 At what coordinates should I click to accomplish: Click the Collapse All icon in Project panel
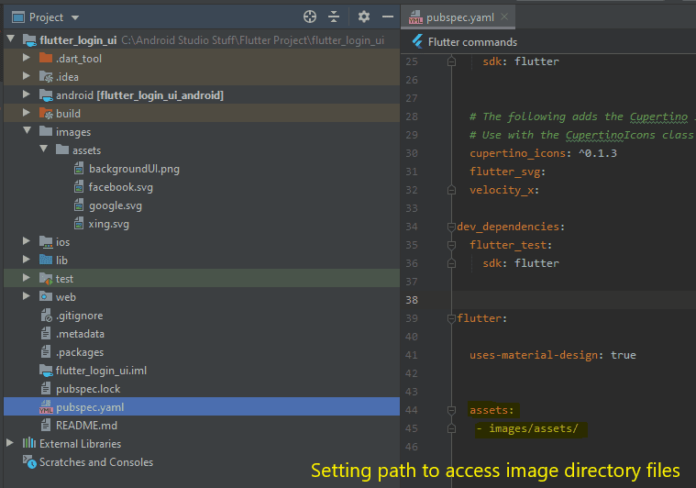(334, 17)
